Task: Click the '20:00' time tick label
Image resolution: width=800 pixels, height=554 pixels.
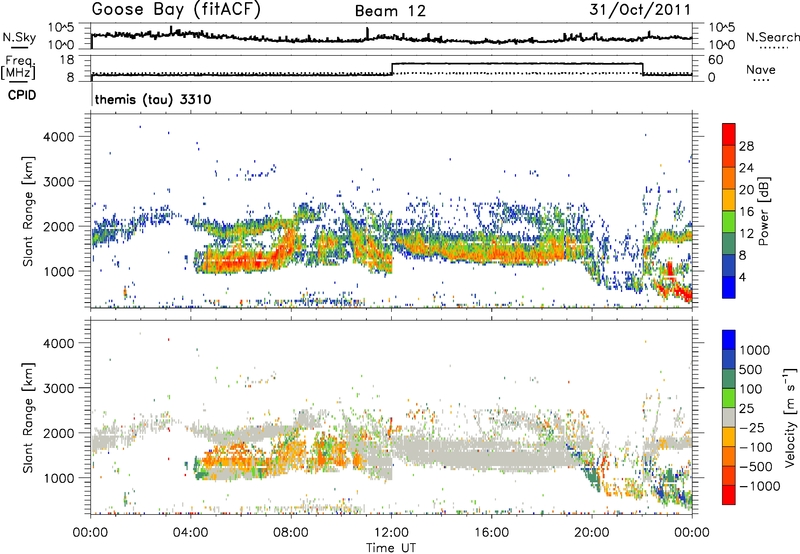Action: click(592, 533)
